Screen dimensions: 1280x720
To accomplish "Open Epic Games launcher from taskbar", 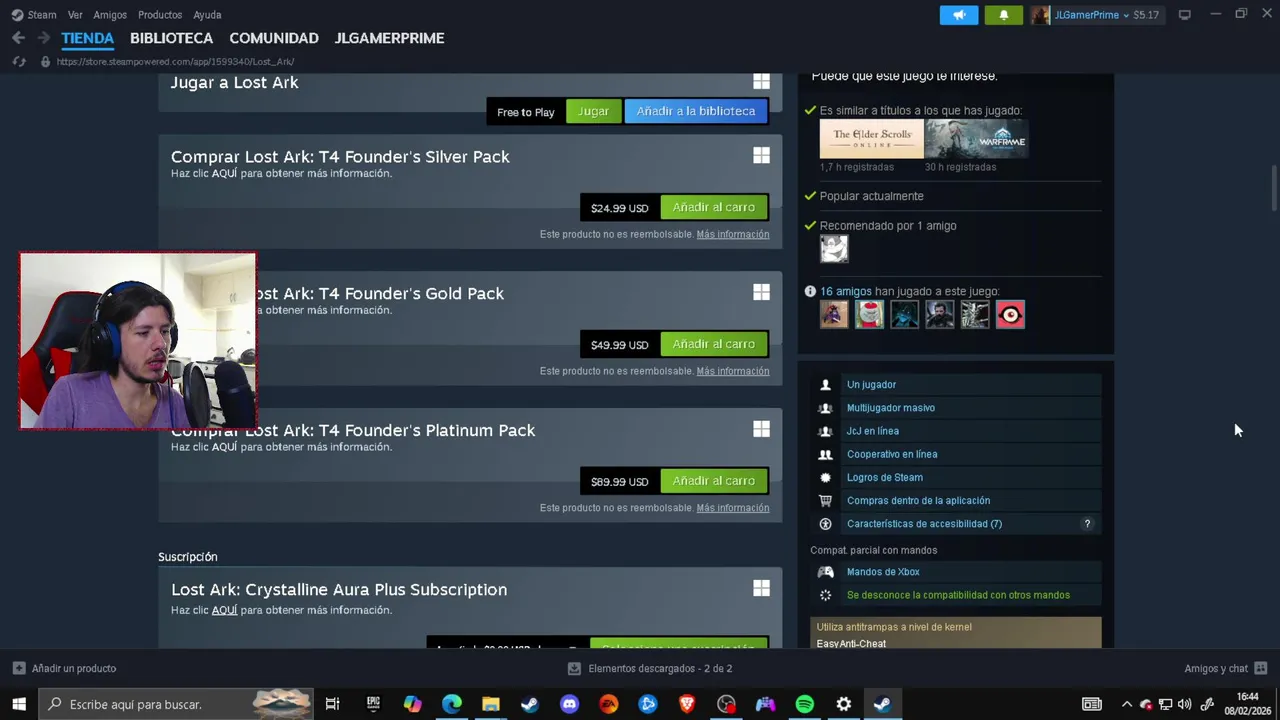I will 373,704.
